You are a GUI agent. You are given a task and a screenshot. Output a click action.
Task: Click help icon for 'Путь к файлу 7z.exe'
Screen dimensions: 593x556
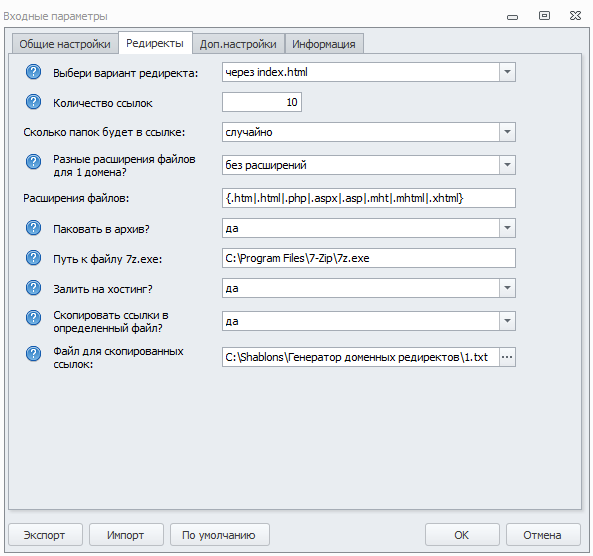click(x=33, y=258)
